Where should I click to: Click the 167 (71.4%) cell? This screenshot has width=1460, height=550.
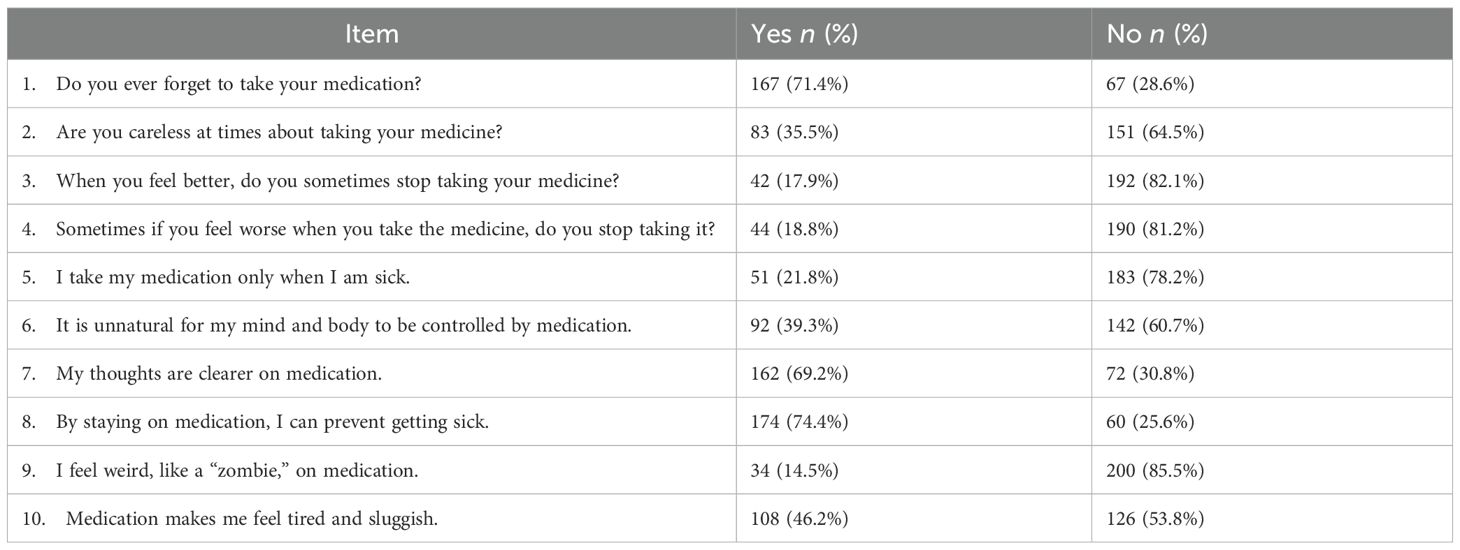click(800, 84)
